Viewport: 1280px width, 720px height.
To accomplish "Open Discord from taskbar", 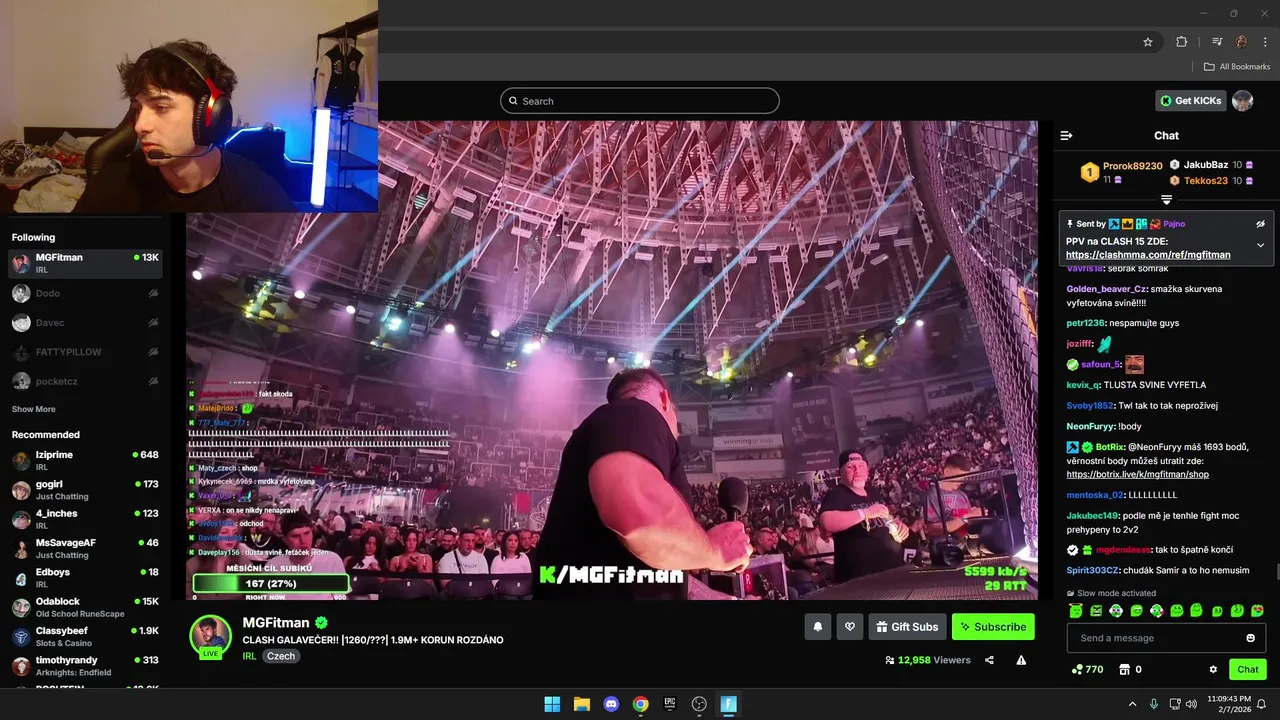I will point(611,704).
